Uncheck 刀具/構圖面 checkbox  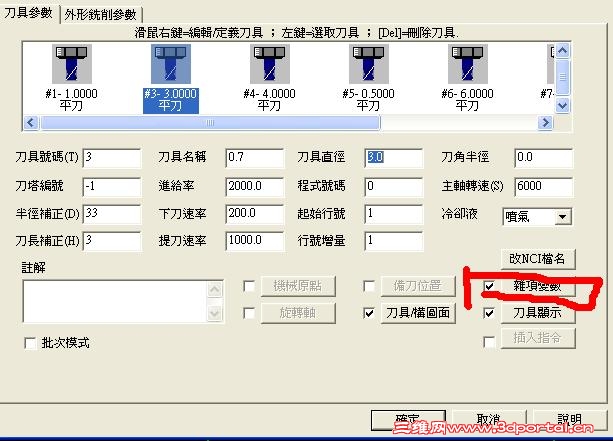click(369, 313)
